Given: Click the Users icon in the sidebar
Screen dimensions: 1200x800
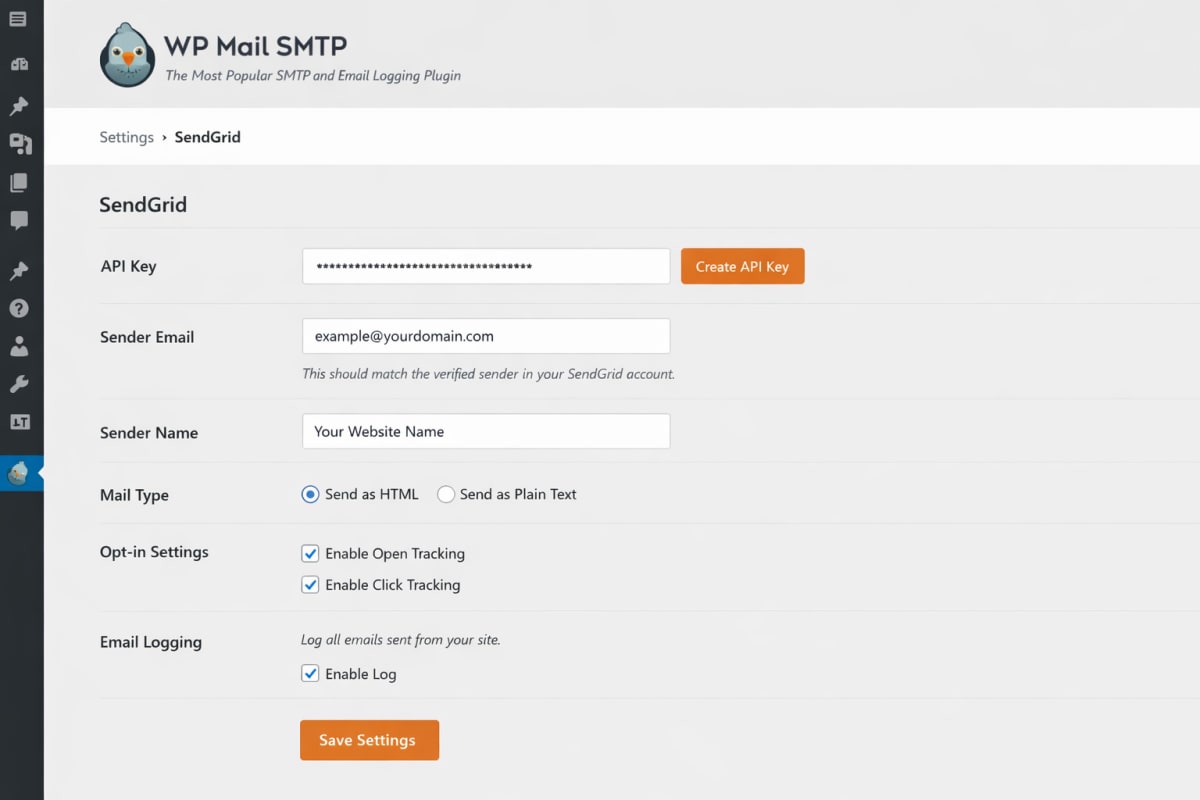Looking at the screenshot, I should 21,346.
